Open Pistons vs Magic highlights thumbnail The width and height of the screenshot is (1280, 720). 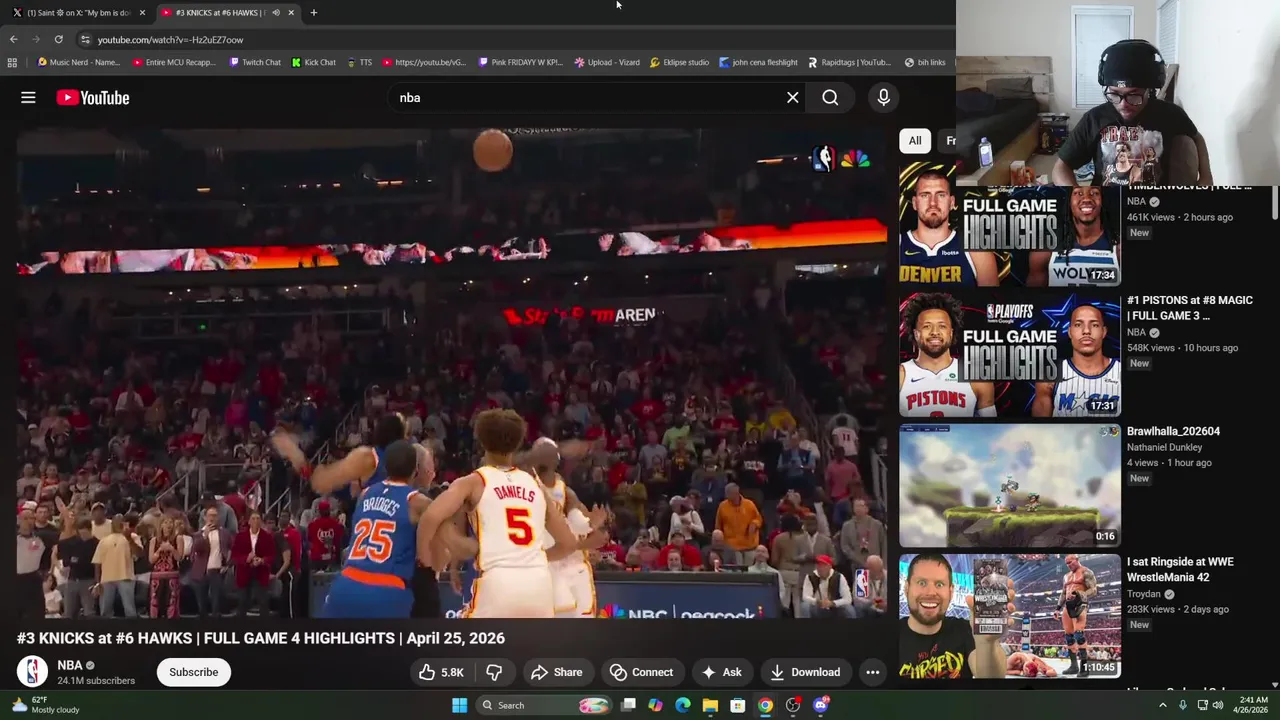point(1010,355)
